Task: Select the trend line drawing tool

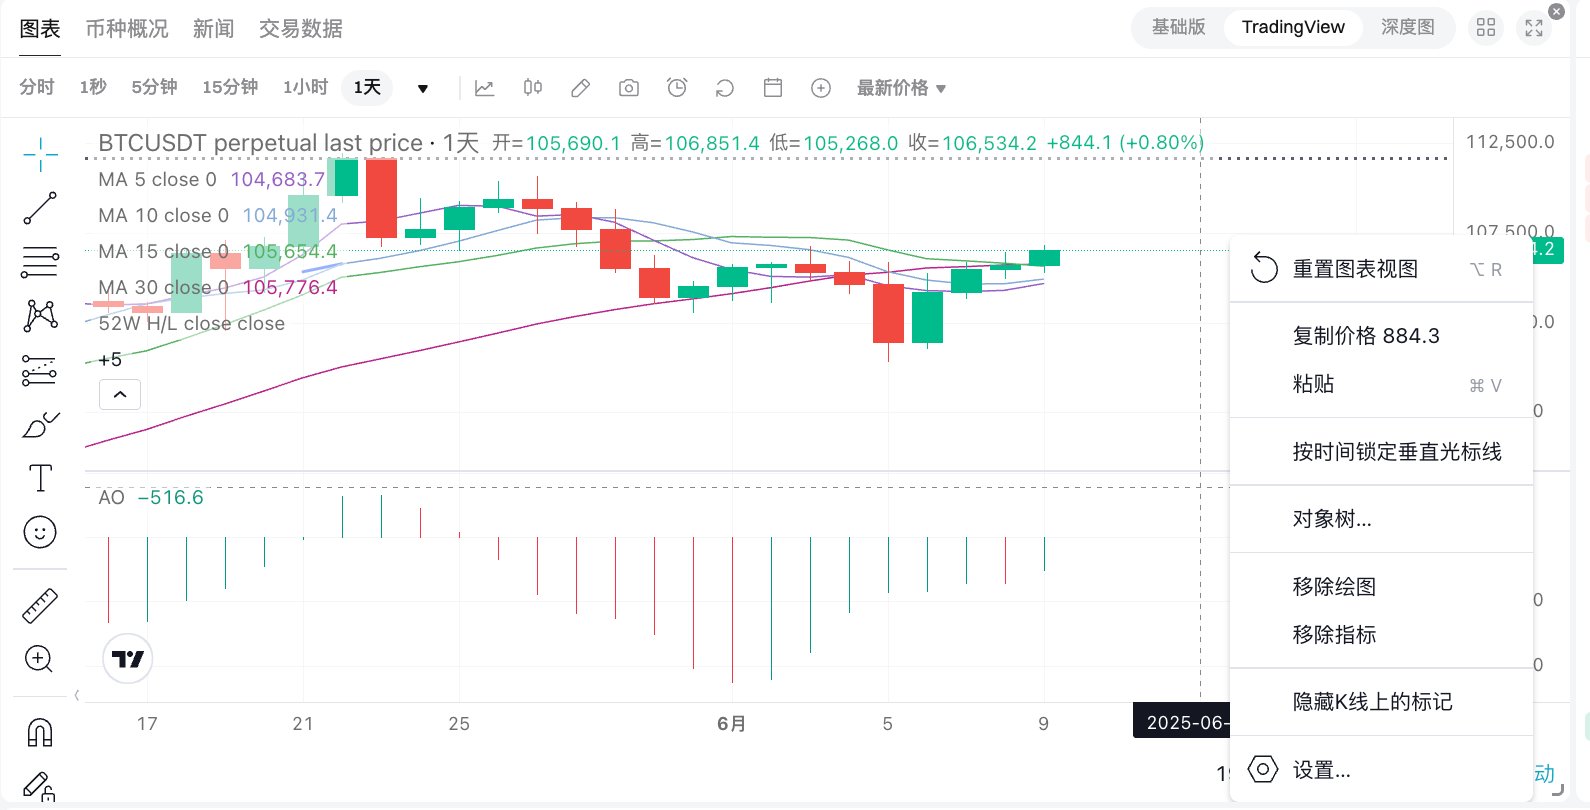Action: tap(40, 208)
